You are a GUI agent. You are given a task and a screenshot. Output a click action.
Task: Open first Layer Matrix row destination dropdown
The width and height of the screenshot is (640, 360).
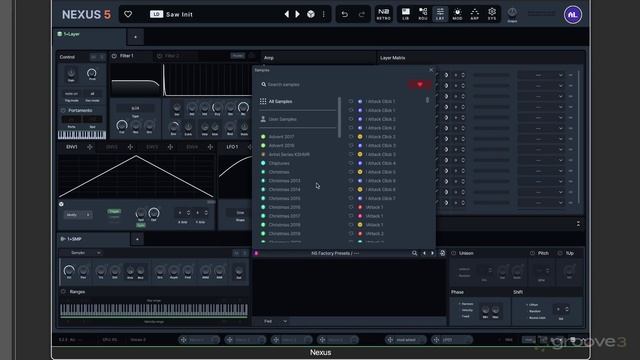pos(540,75)
